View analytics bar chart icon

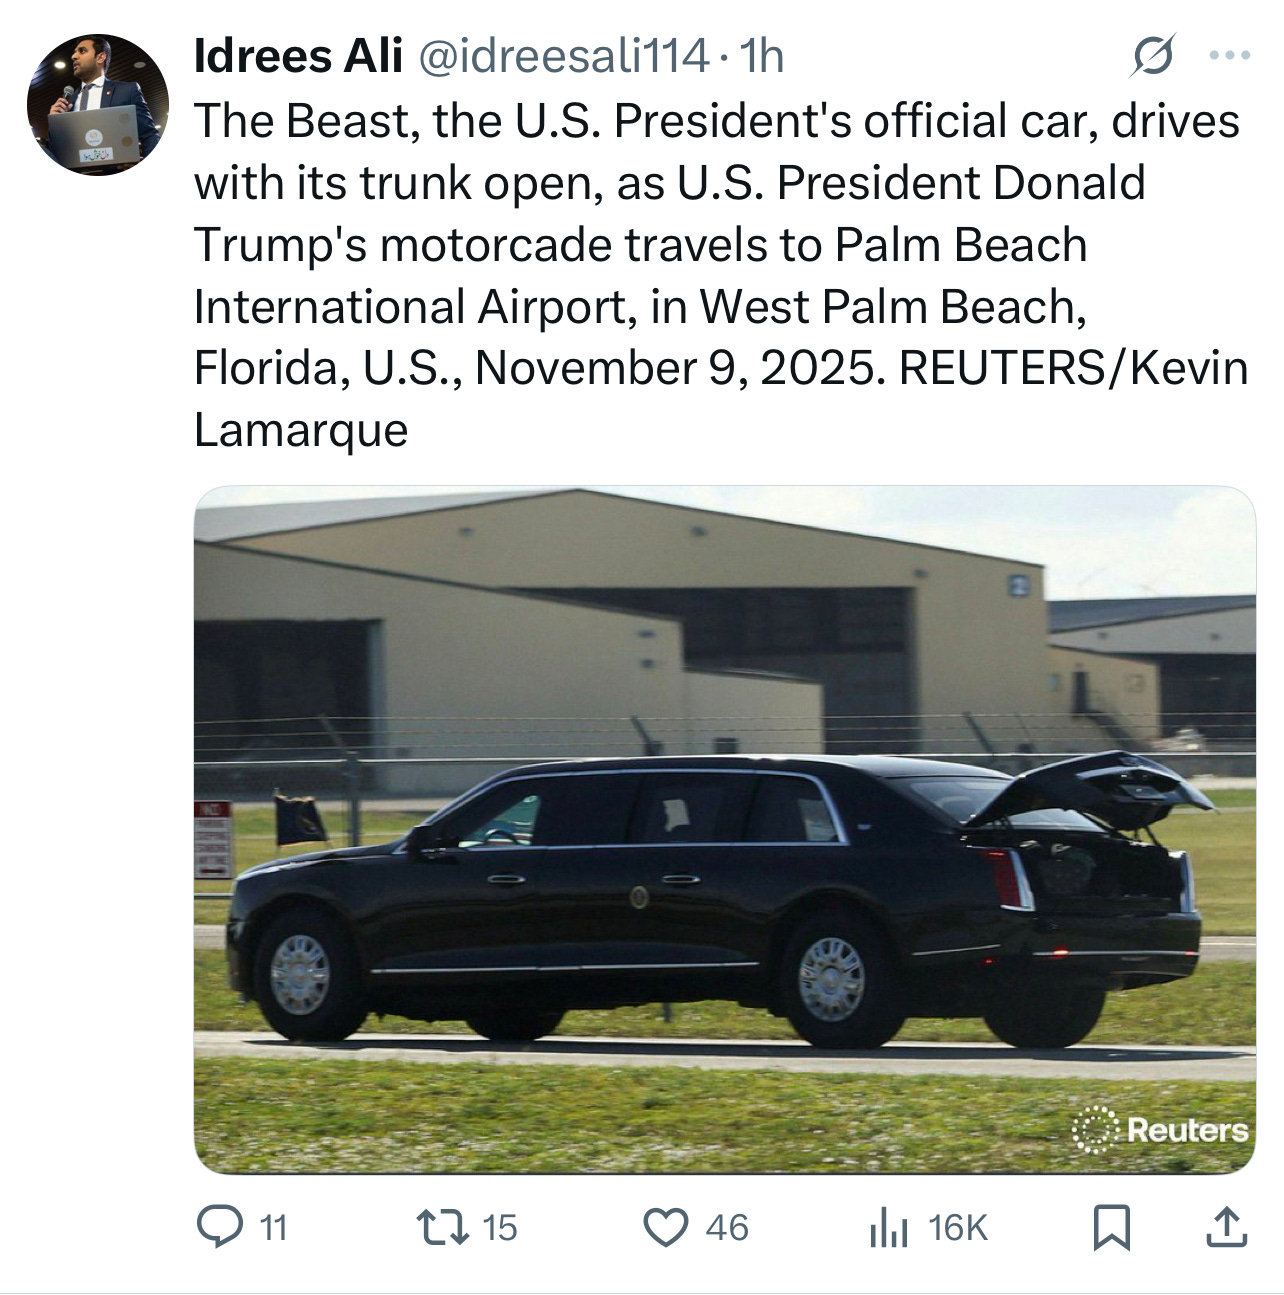point(888,1228)
